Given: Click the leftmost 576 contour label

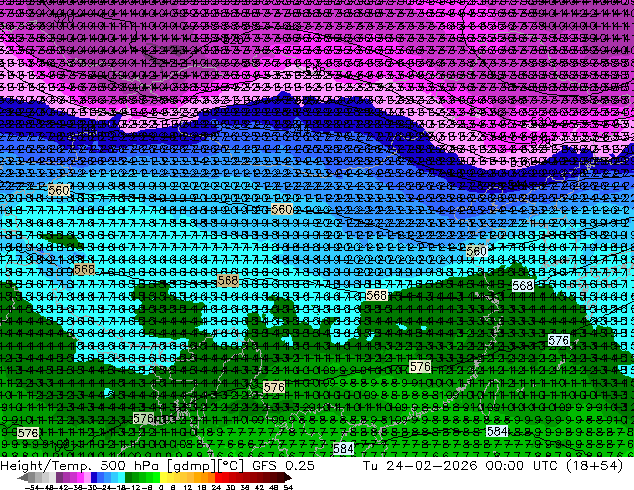Looking at the screenshot, I should click(28, 433).
